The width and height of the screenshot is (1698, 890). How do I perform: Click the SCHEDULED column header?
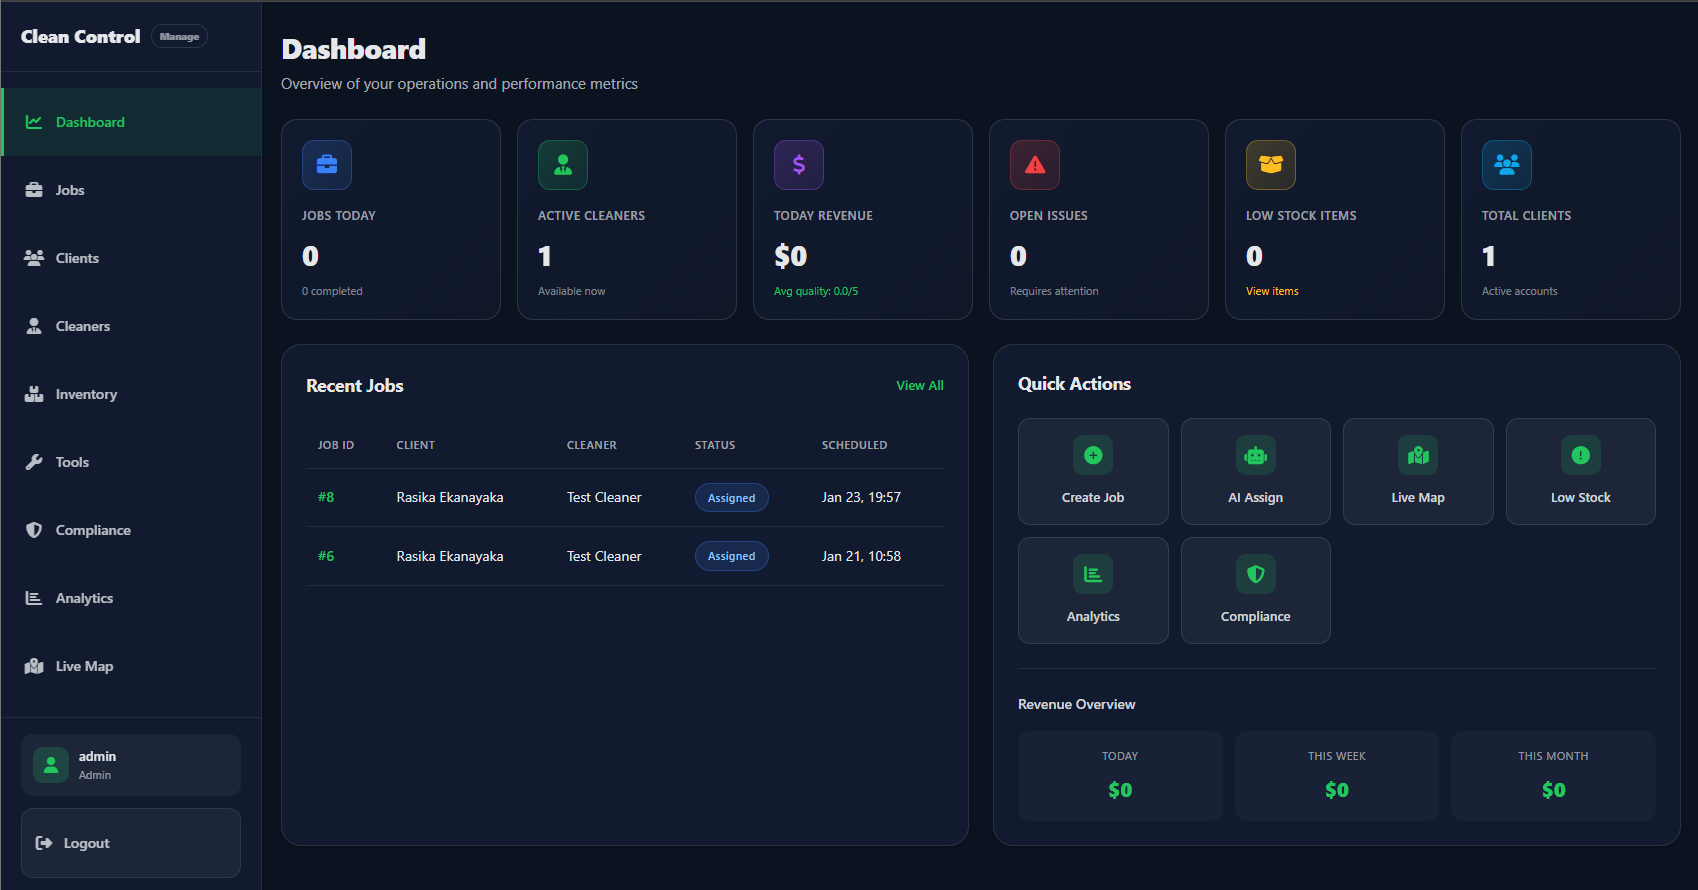(854, 445)
